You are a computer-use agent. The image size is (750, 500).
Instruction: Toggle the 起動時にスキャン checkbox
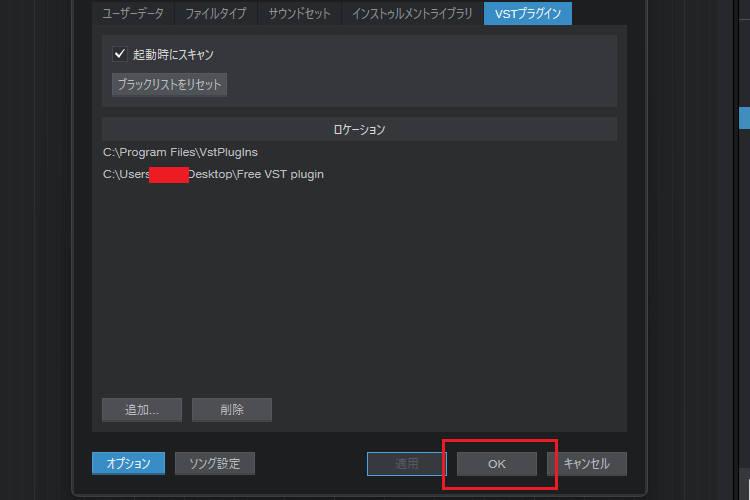coord(120,54)
